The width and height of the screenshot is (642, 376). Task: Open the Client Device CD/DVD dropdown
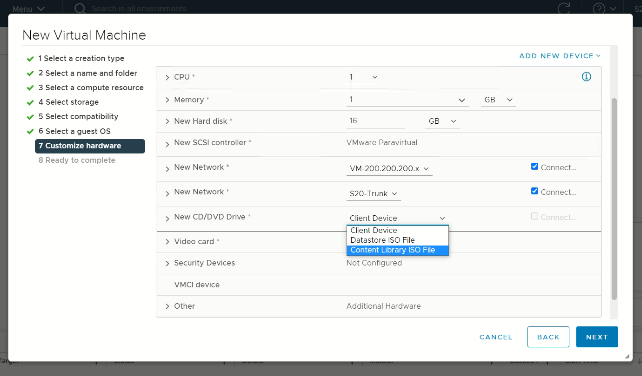(x=397, y=218)
